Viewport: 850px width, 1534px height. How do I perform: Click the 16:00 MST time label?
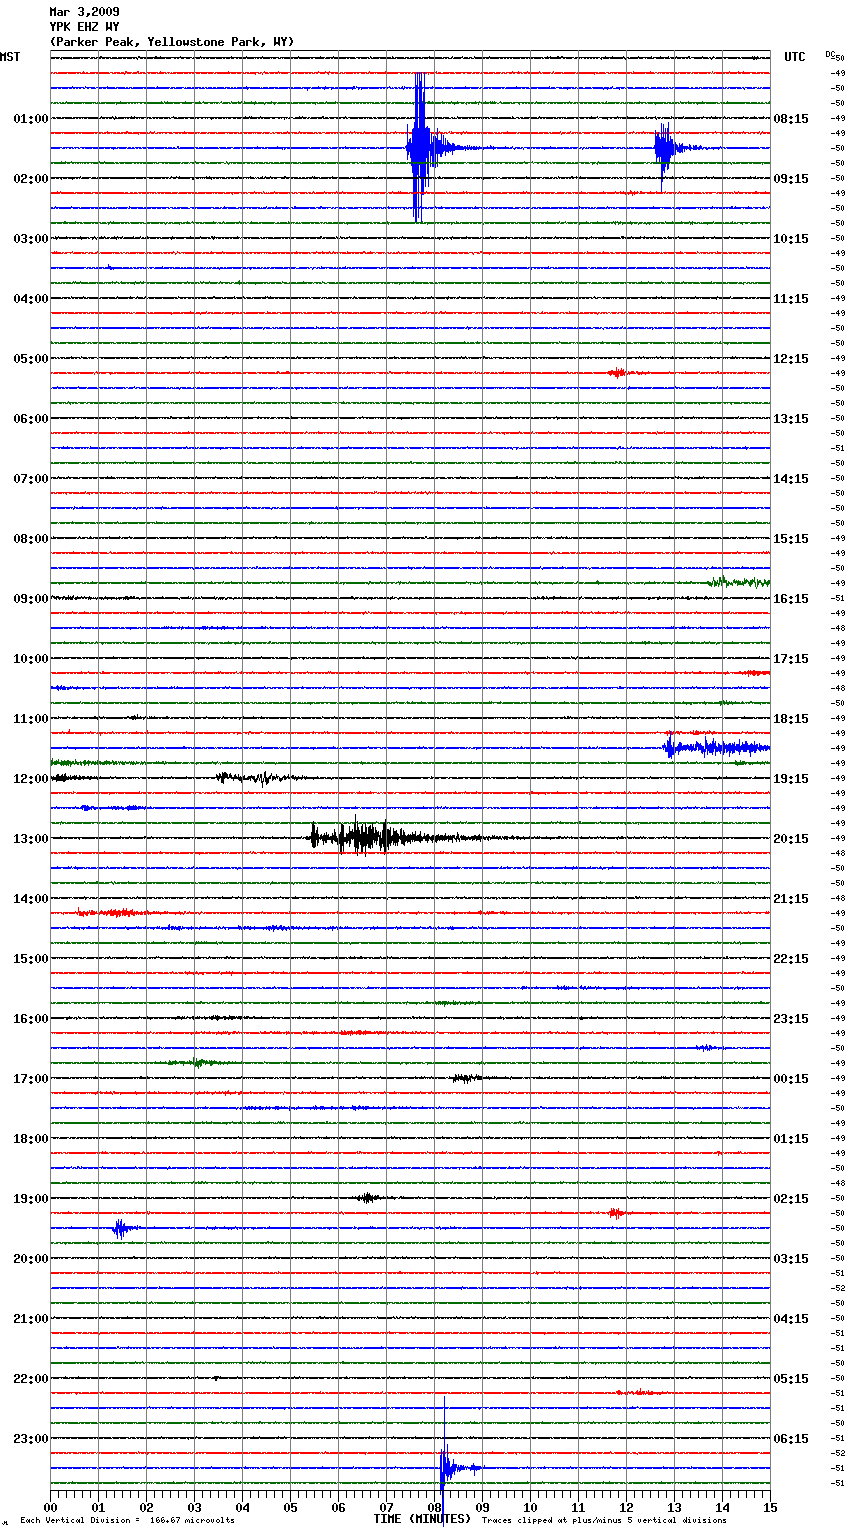click(x=31, y=1019)
